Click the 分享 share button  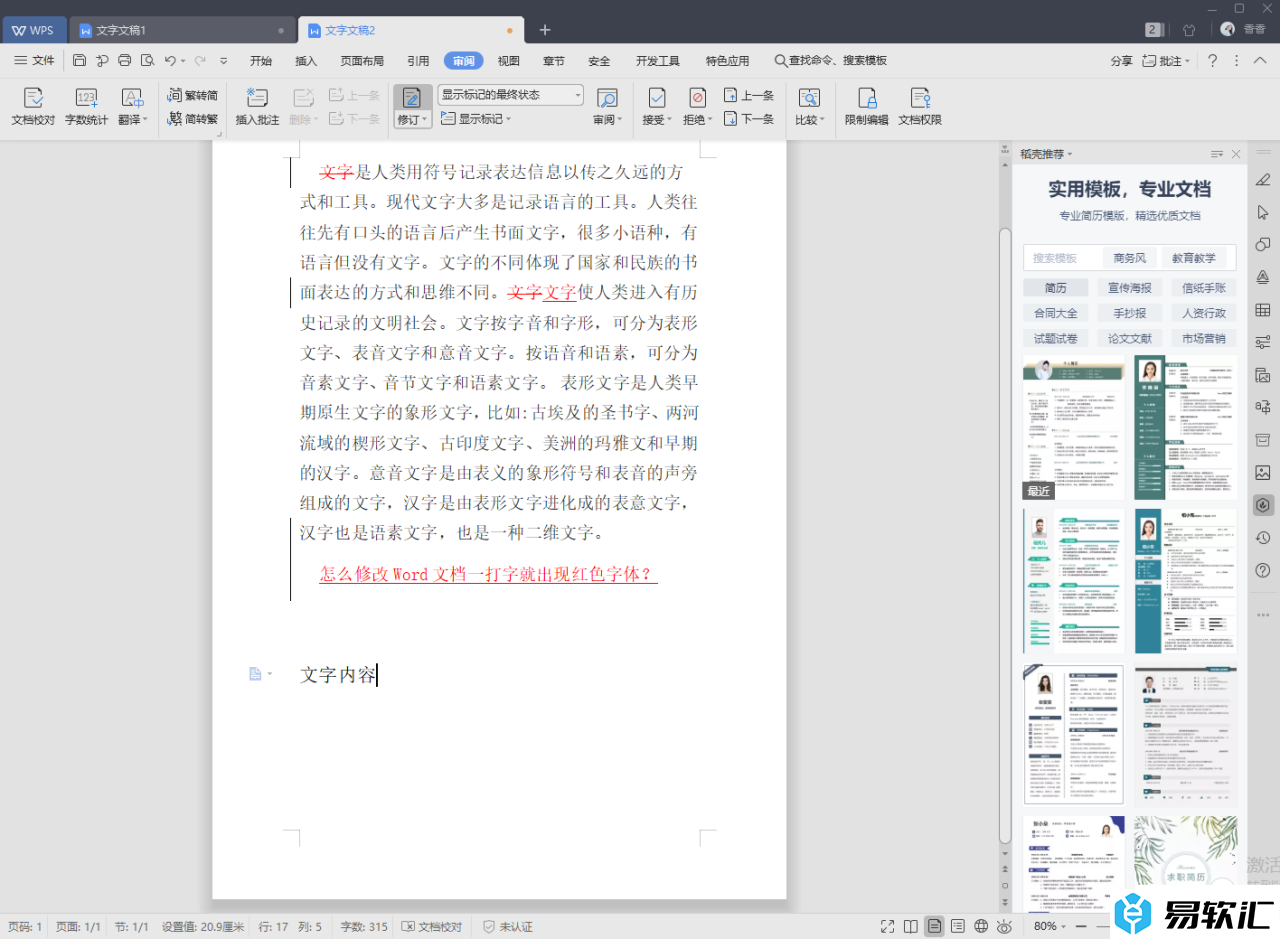pos(1121,61)
